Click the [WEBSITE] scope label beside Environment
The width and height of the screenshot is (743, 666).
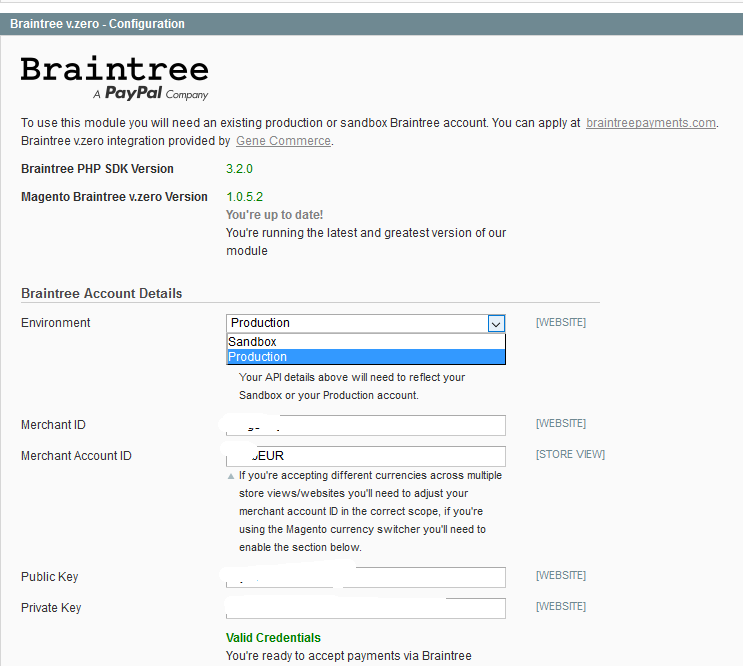tap(560, 323)
